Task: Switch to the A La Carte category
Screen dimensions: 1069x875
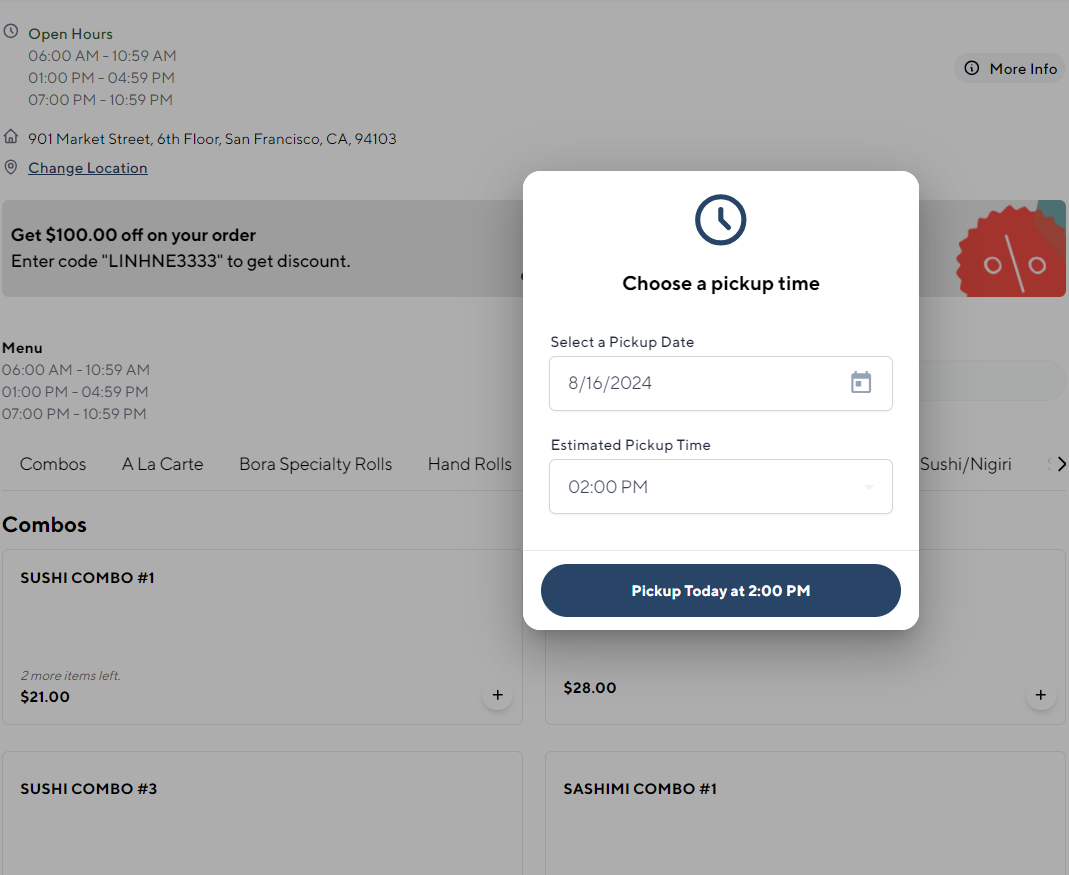Action: [x=162, y=464]
